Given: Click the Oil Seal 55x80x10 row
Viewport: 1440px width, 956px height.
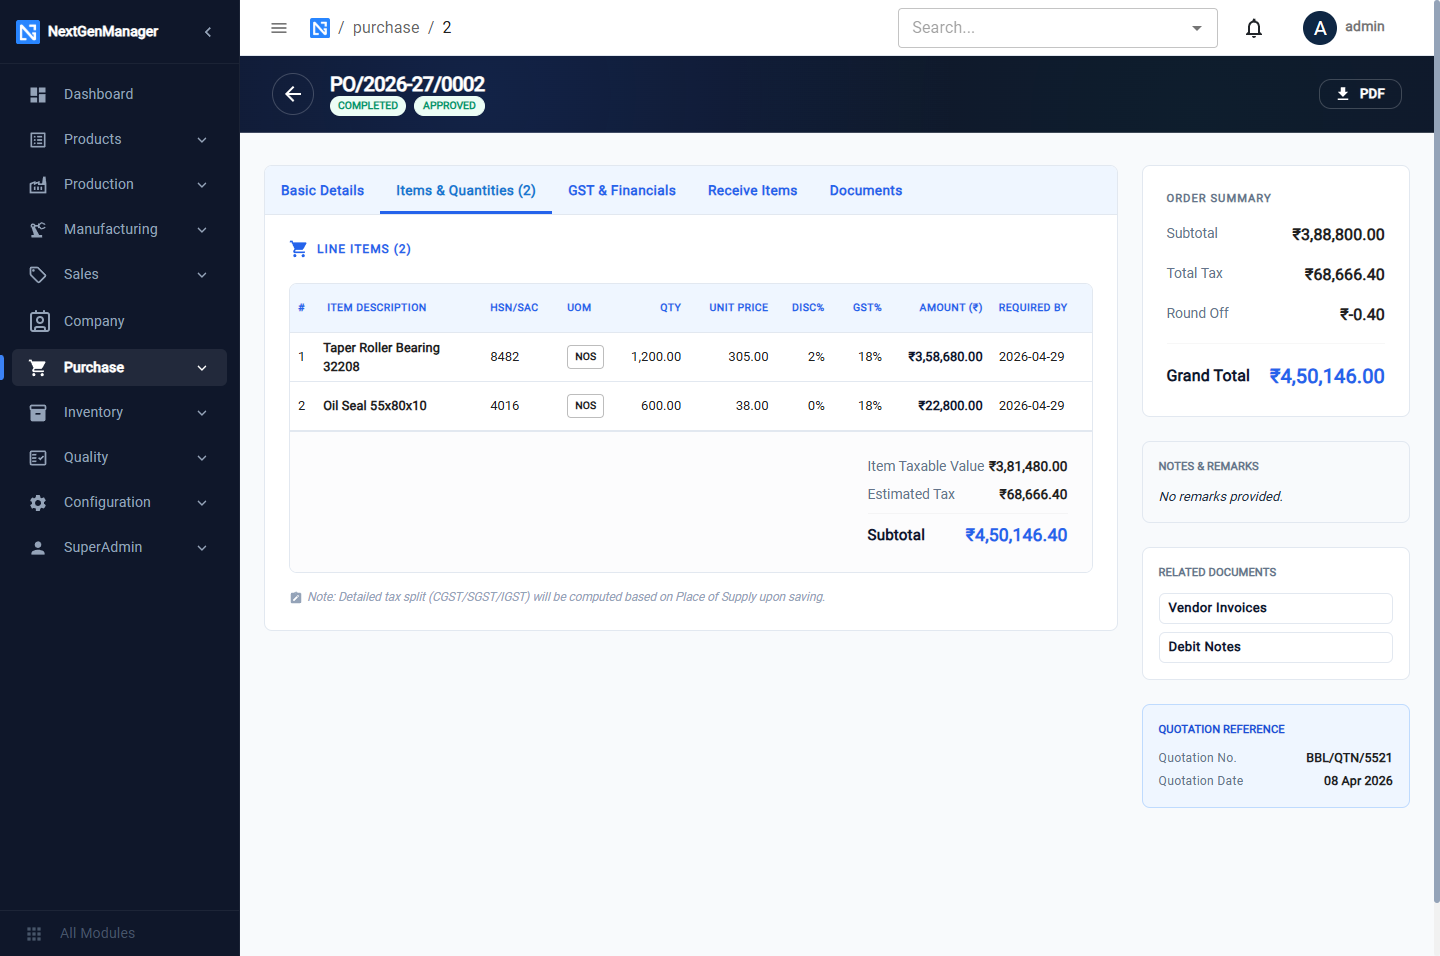Looking at the screenshot, I should 691,406.
